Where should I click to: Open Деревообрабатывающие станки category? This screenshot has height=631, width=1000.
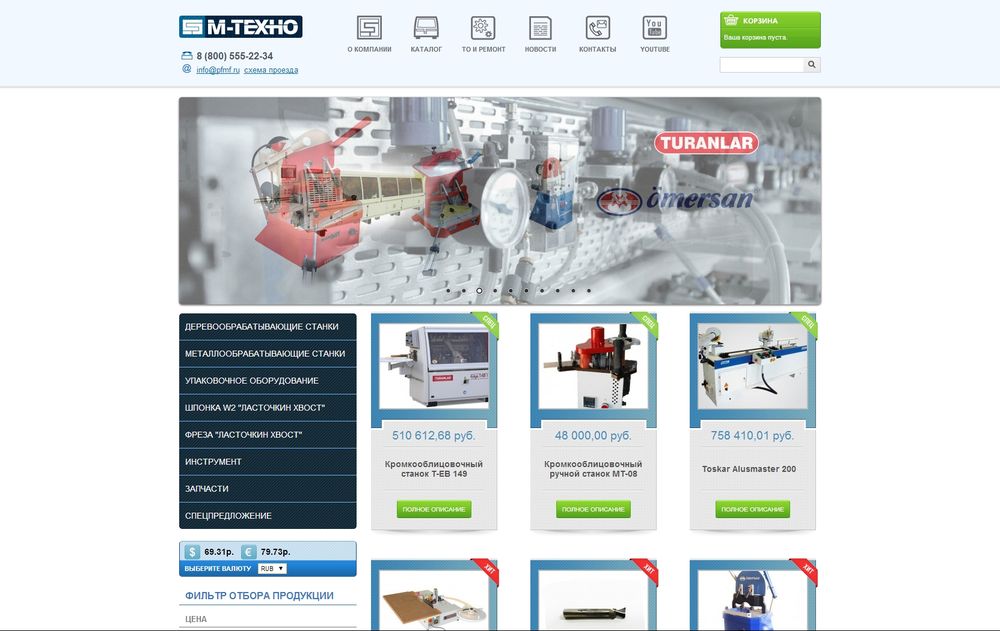pyautogui.click(x=268, y=327)
